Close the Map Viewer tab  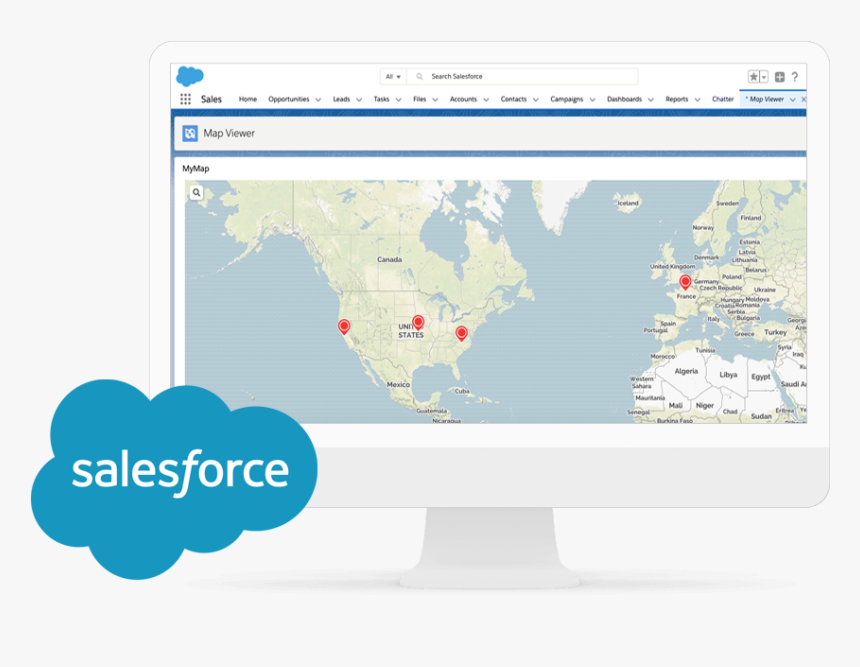804,99
